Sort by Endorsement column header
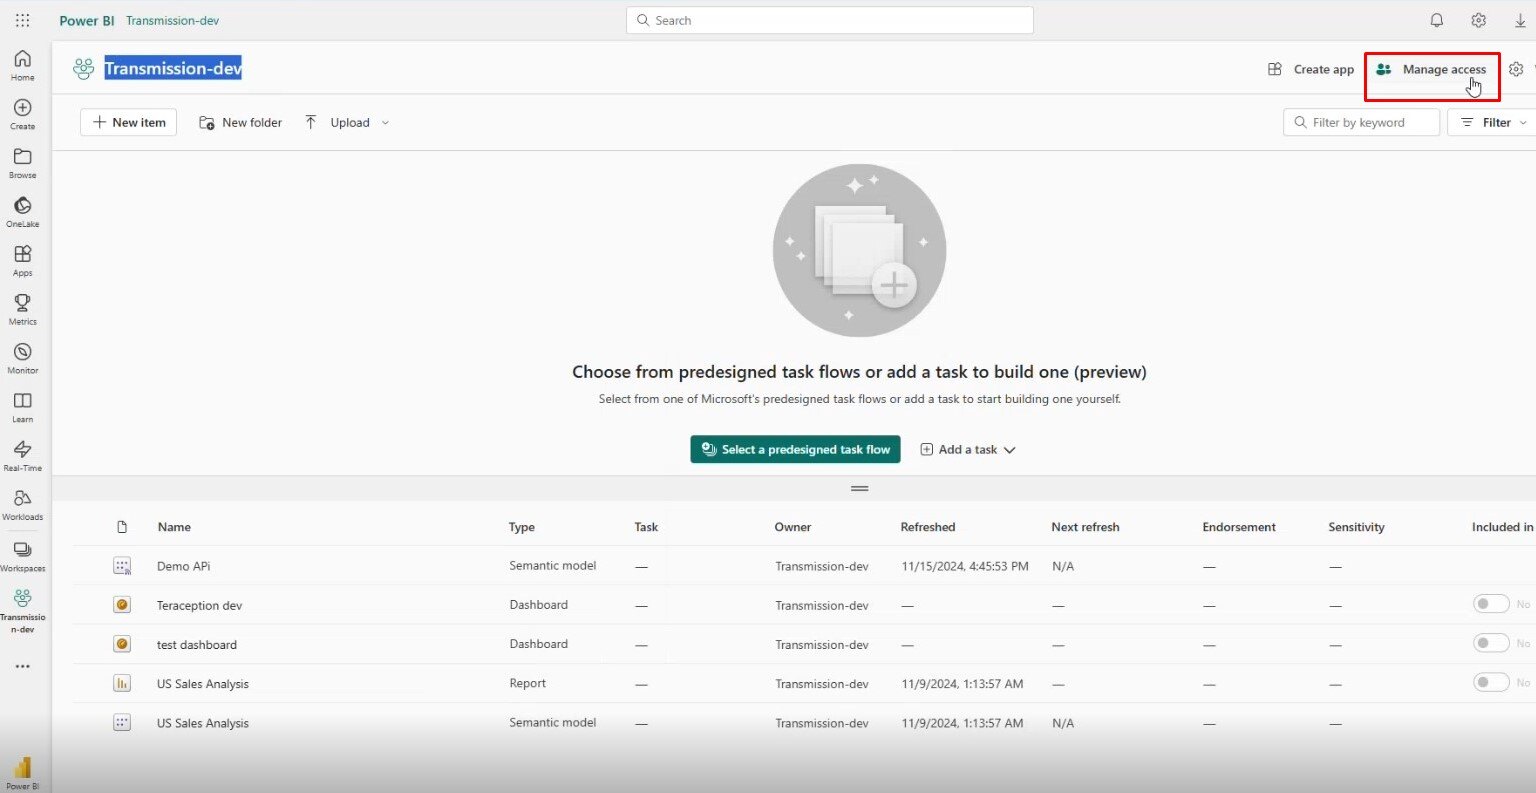 point(1239,527)
